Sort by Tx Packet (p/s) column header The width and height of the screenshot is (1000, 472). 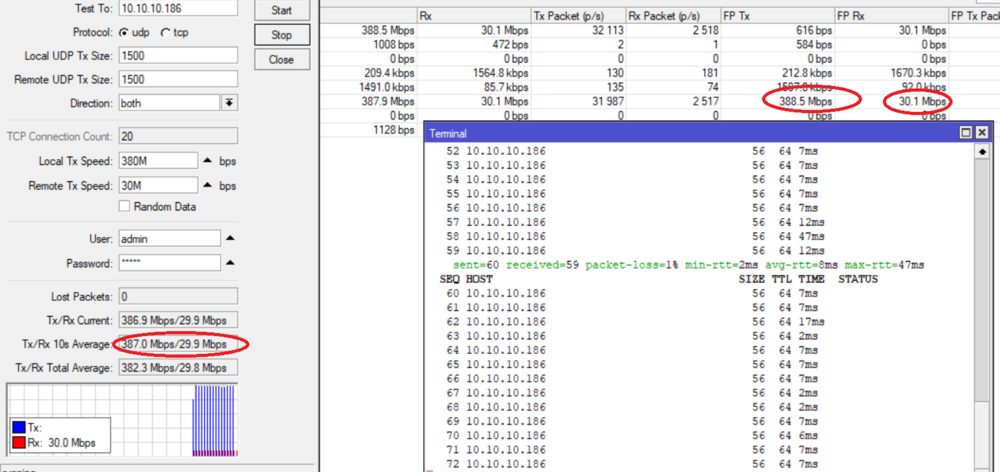[578, 15]
